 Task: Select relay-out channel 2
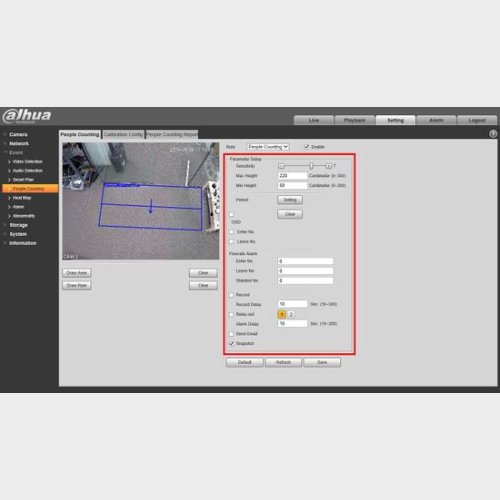coord(291,314)
